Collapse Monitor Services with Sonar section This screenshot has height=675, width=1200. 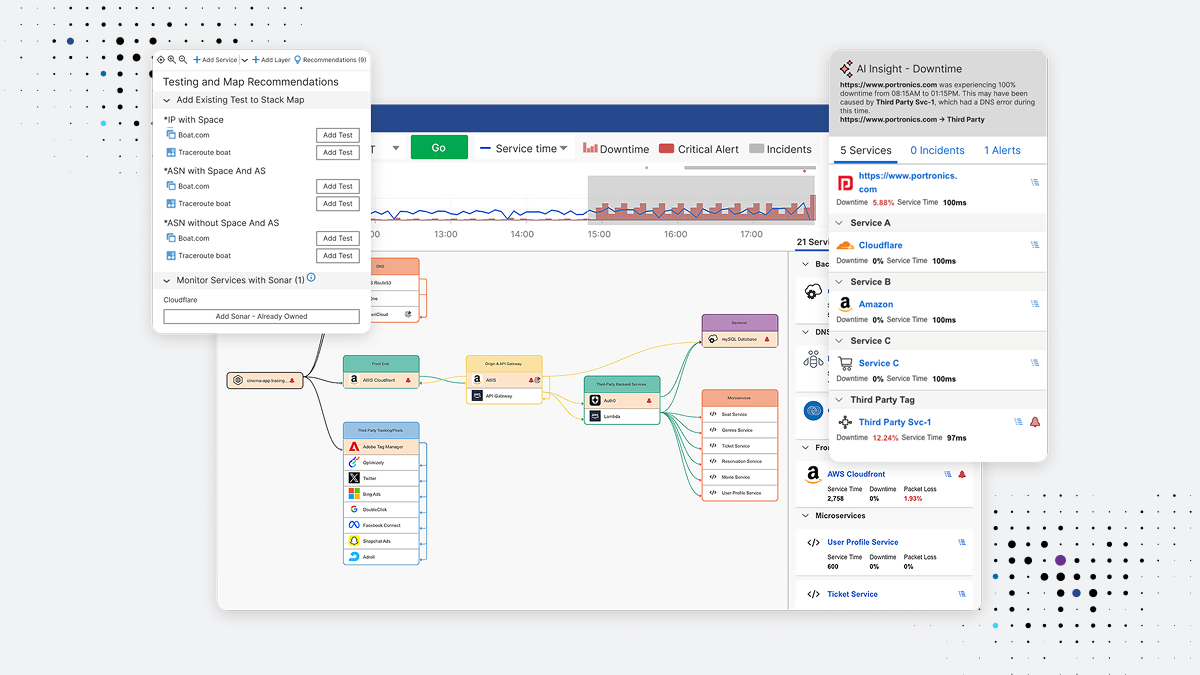167,281
